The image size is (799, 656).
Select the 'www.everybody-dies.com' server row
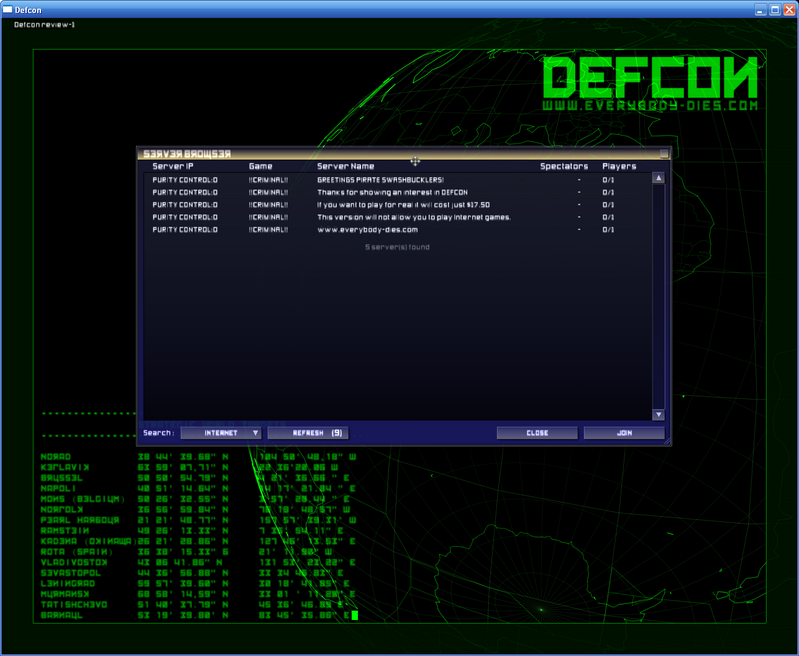[x=397, y=230]
